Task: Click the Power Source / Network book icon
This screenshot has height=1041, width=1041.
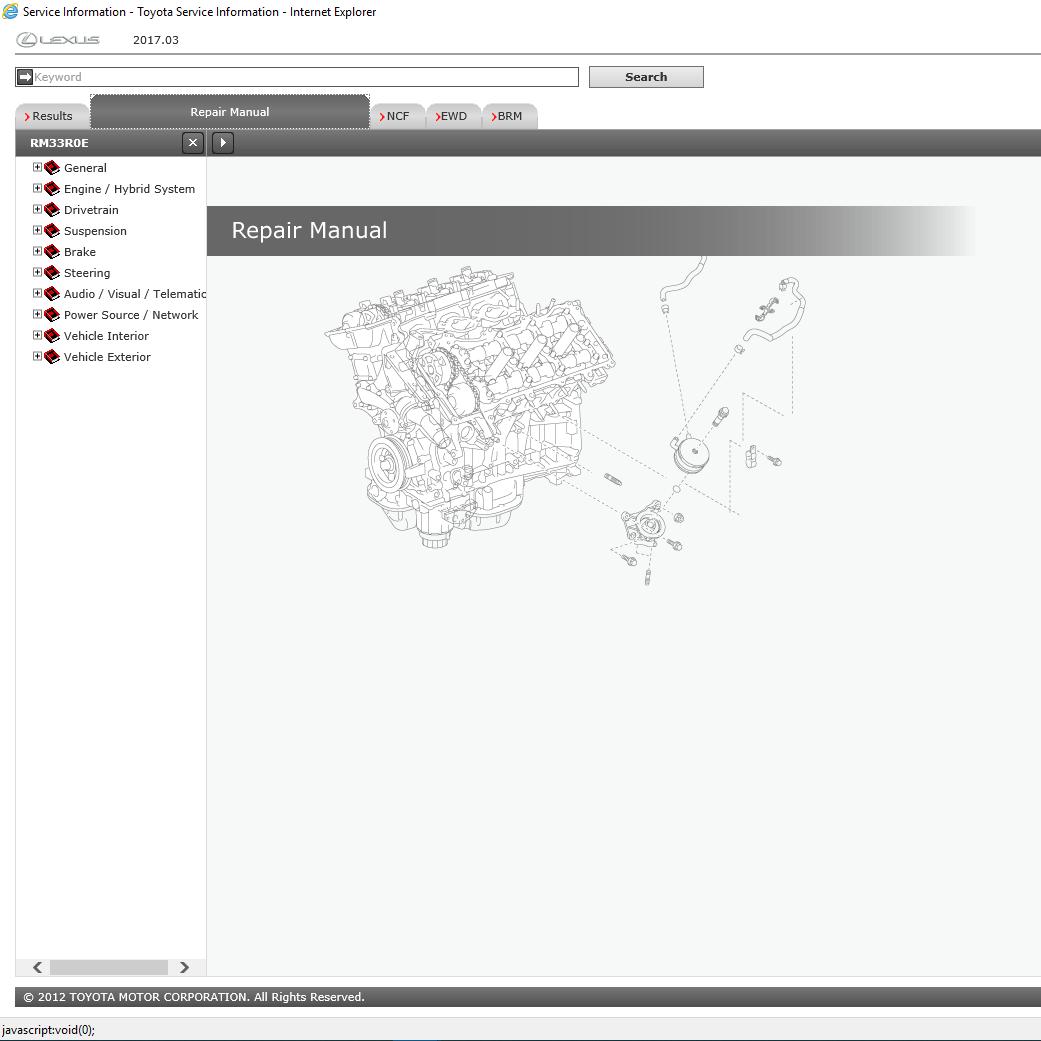Action: (x=52, y=315)
